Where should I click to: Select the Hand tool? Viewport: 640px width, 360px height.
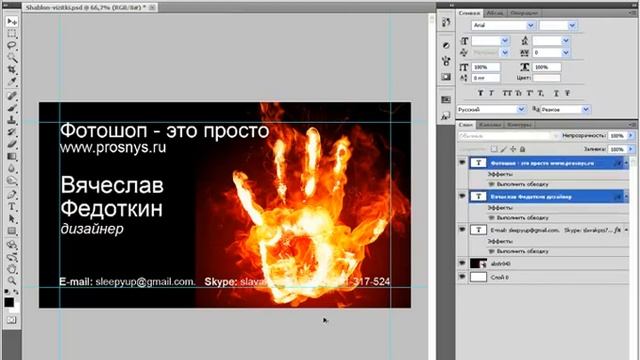click(12, 269)
